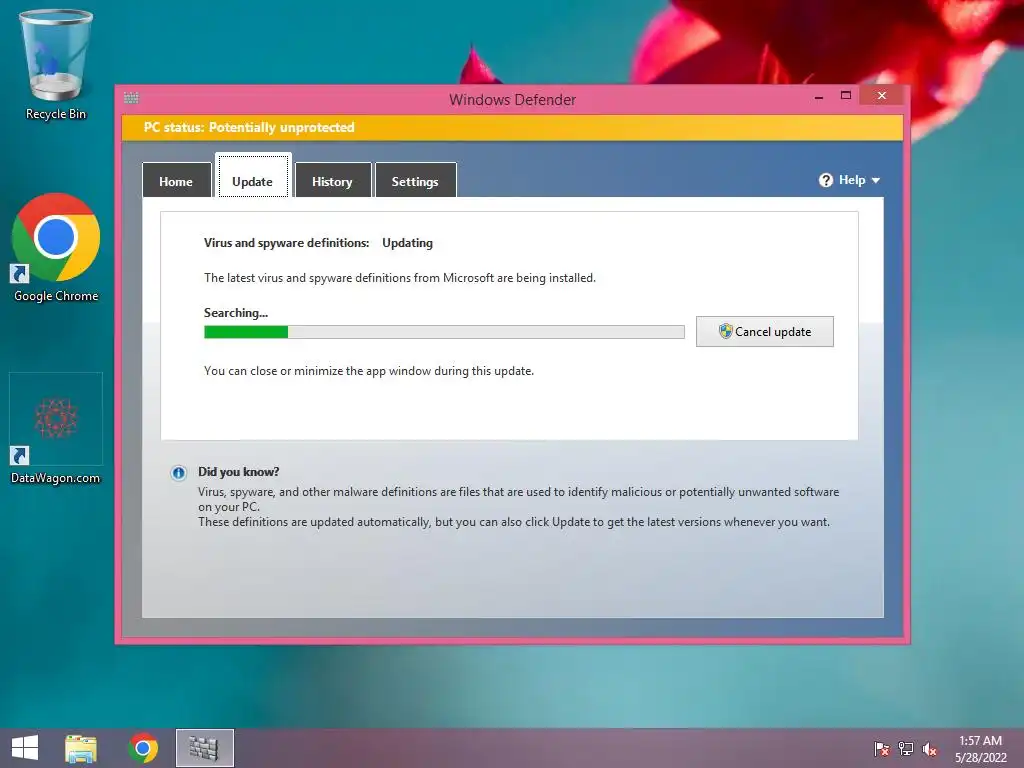This screenshot has width=1024, height=768.
Task: Open the Google Chrome desktop shortcut
Action: pyautogui.click(x=56, y=248)
